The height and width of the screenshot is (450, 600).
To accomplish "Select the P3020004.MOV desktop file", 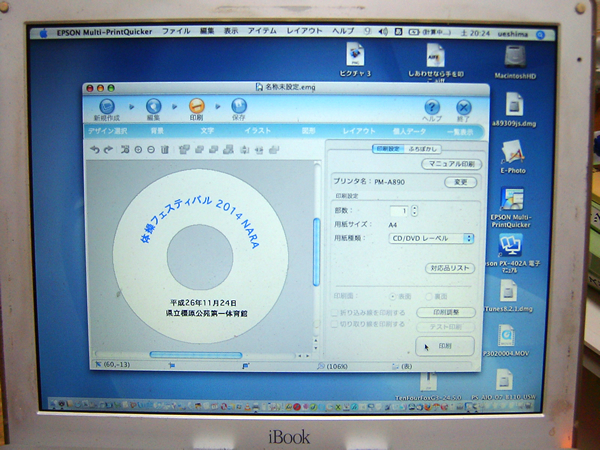I will 506,336.
